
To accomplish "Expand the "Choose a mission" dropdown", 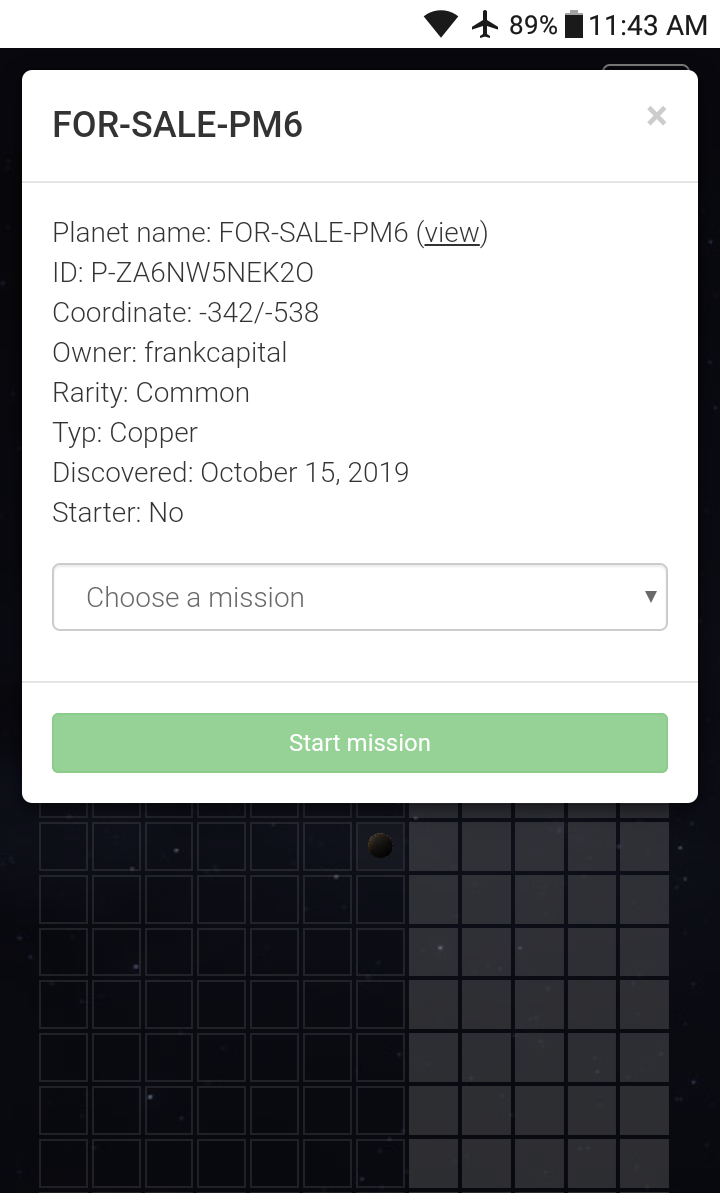I will (x=359, y=597).
